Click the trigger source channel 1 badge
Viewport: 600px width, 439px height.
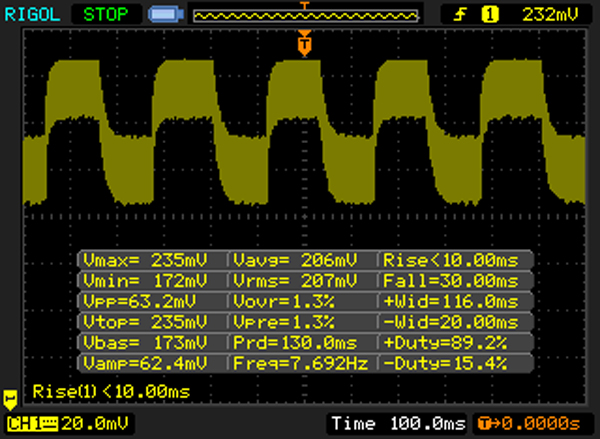tap(490, 15)
